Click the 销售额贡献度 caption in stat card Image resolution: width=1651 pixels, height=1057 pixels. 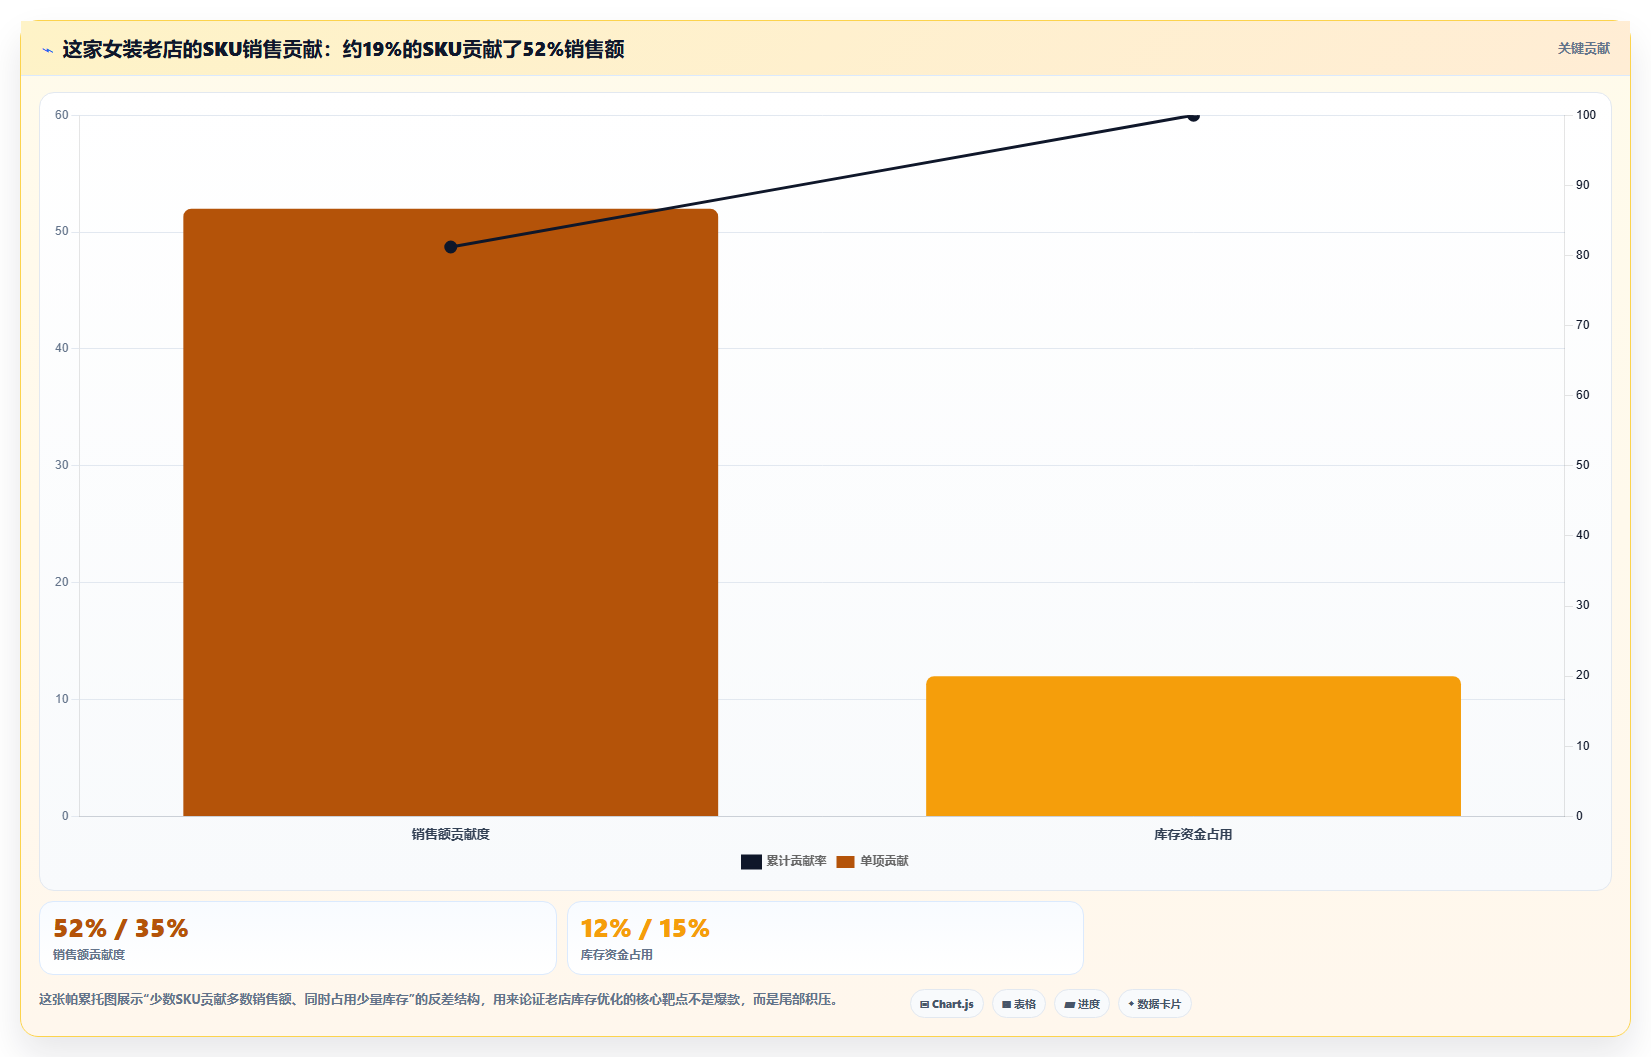(x=89, y=955)
